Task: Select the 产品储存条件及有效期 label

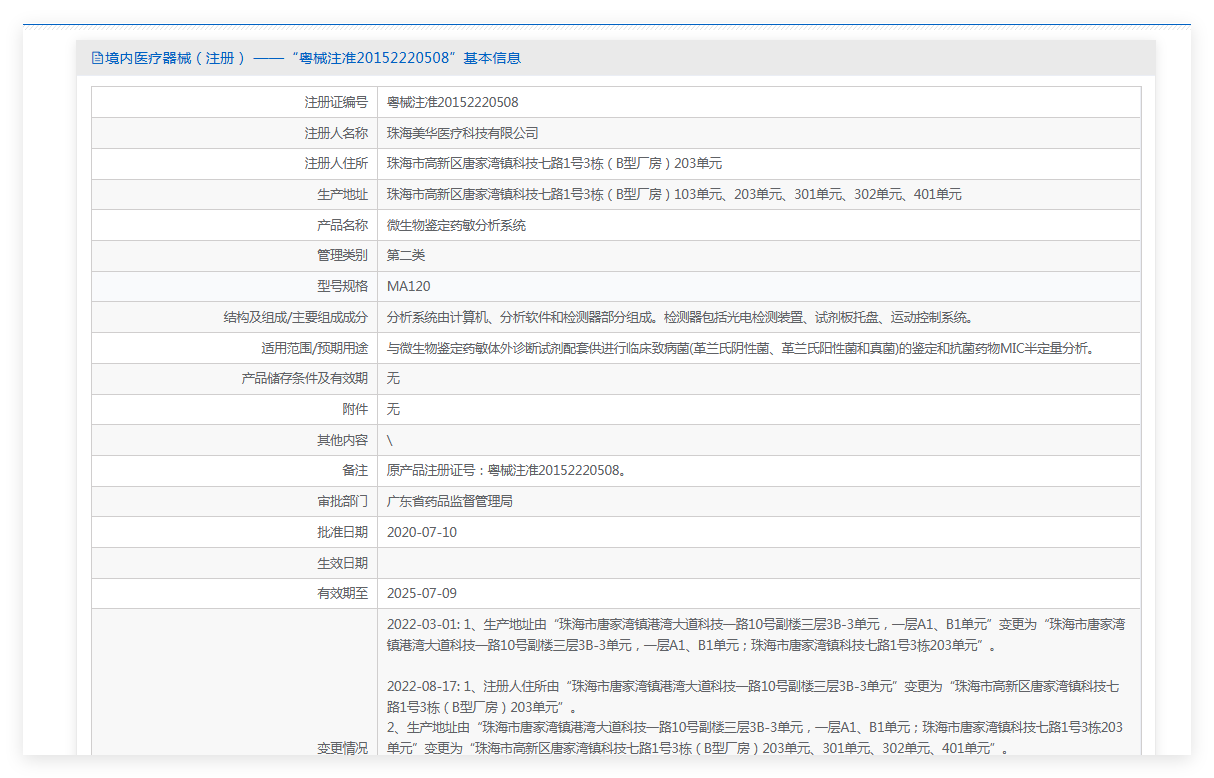Action: (x=305, y=378)
